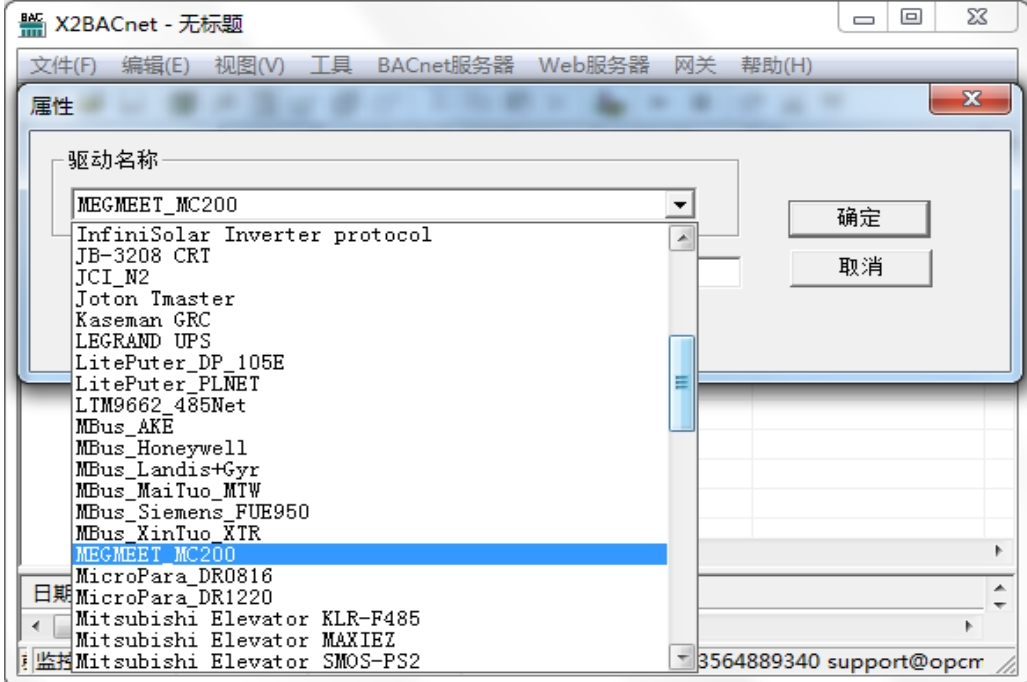Open the 帮助(H) menu
The width and height of the screenshot is (1027, 682).
click(x=776, y=66)
